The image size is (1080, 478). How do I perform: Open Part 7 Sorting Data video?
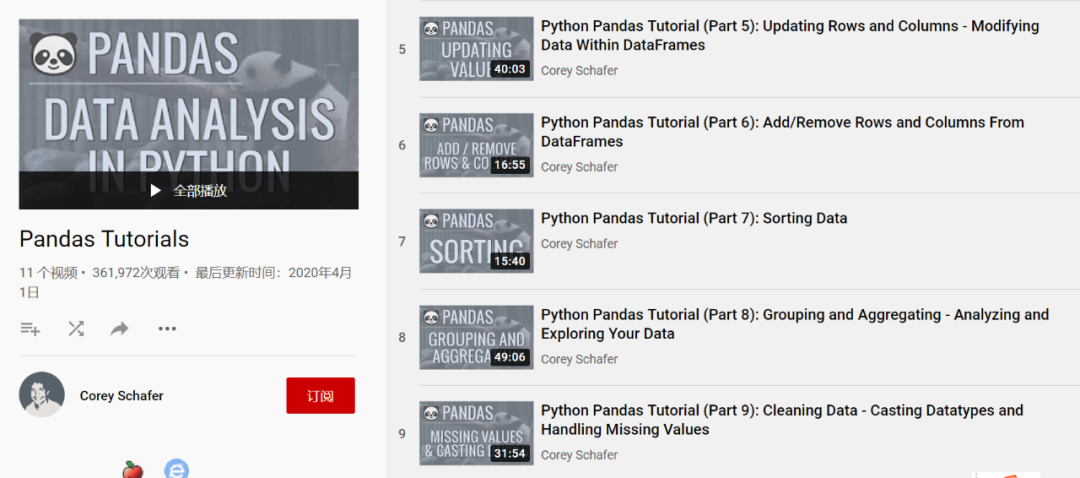click(x=694, y=218)
